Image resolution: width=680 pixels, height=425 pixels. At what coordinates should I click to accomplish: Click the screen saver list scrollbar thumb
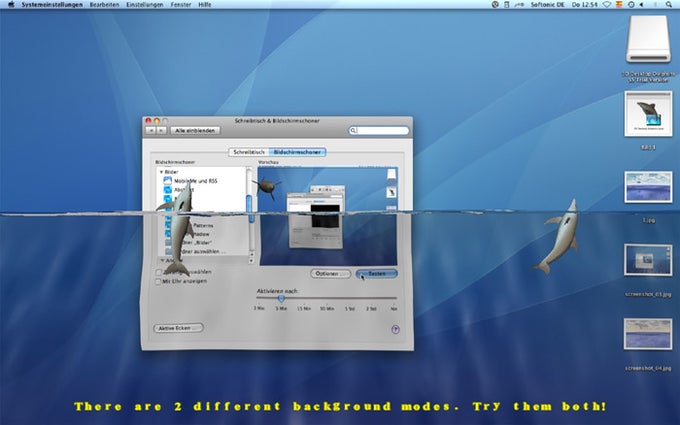(x=250, y=208)
